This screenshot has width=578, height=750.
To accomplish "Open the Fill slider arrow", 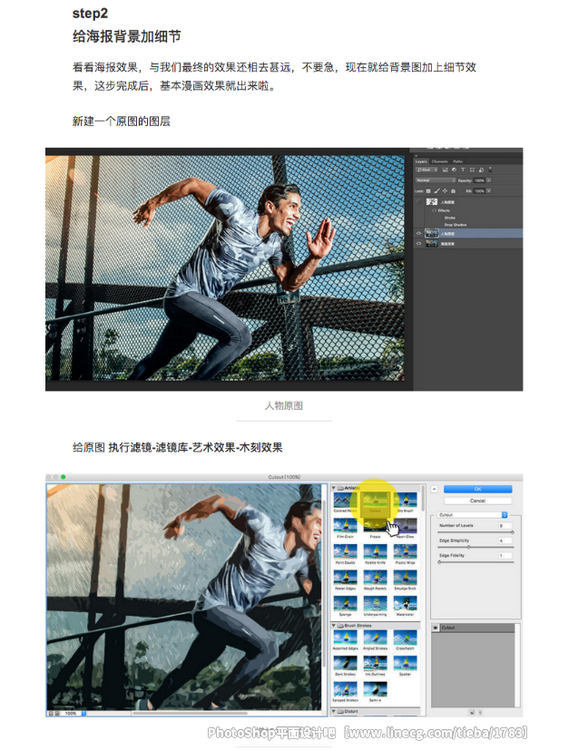I will pos(489,191).
